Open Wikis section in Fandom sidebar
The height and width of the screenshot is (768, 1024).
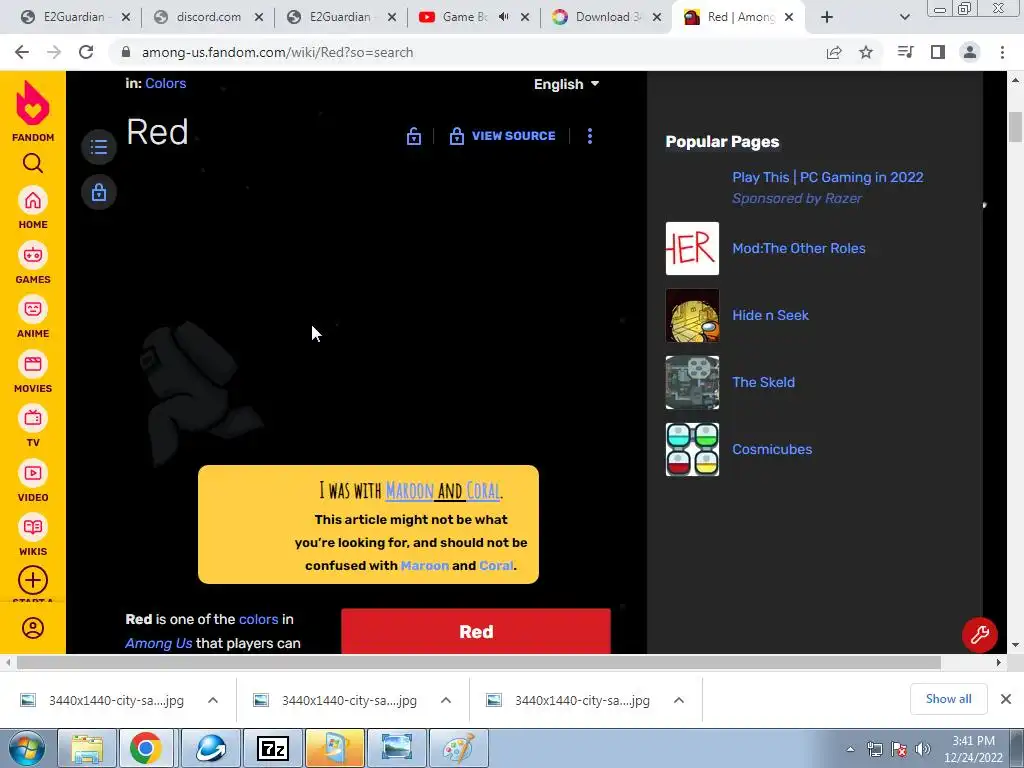coord(33,535)
